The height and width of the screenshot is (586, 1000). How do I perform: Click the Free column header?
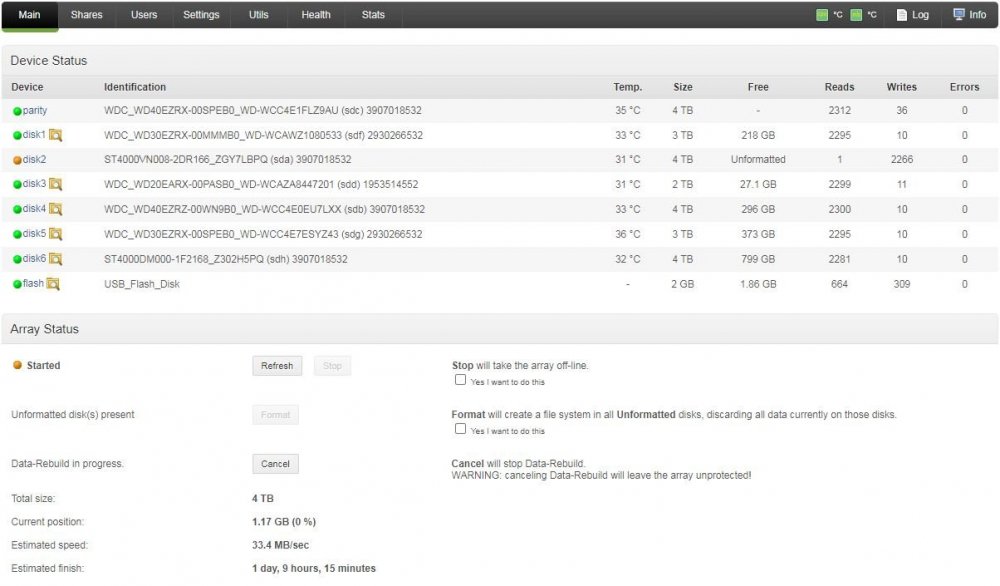click(758, 87)
